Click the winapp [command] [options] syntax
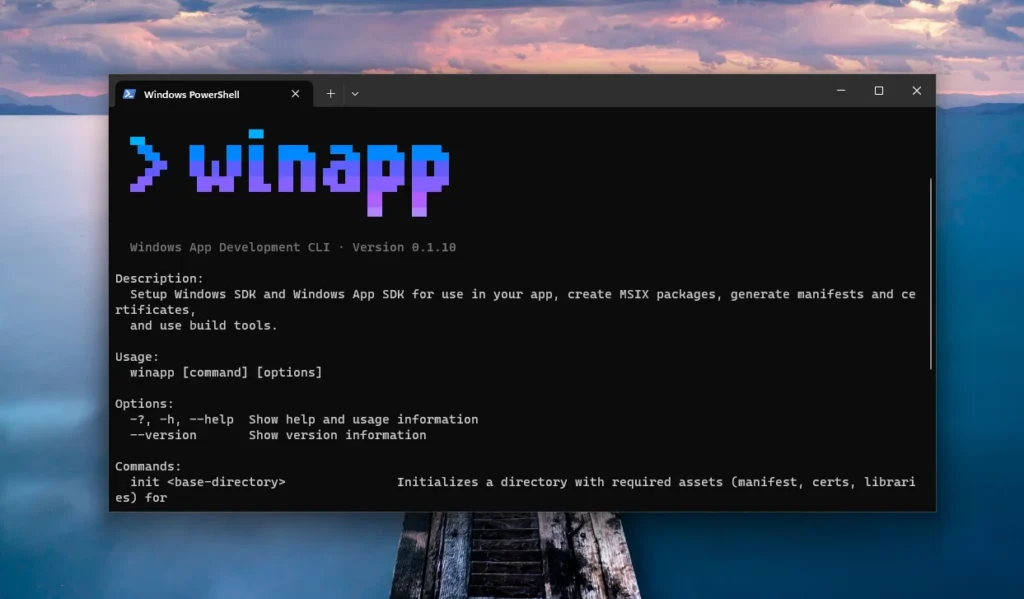Image resolution: width=1024 pixels, height=599 pixels. [225, 372]
